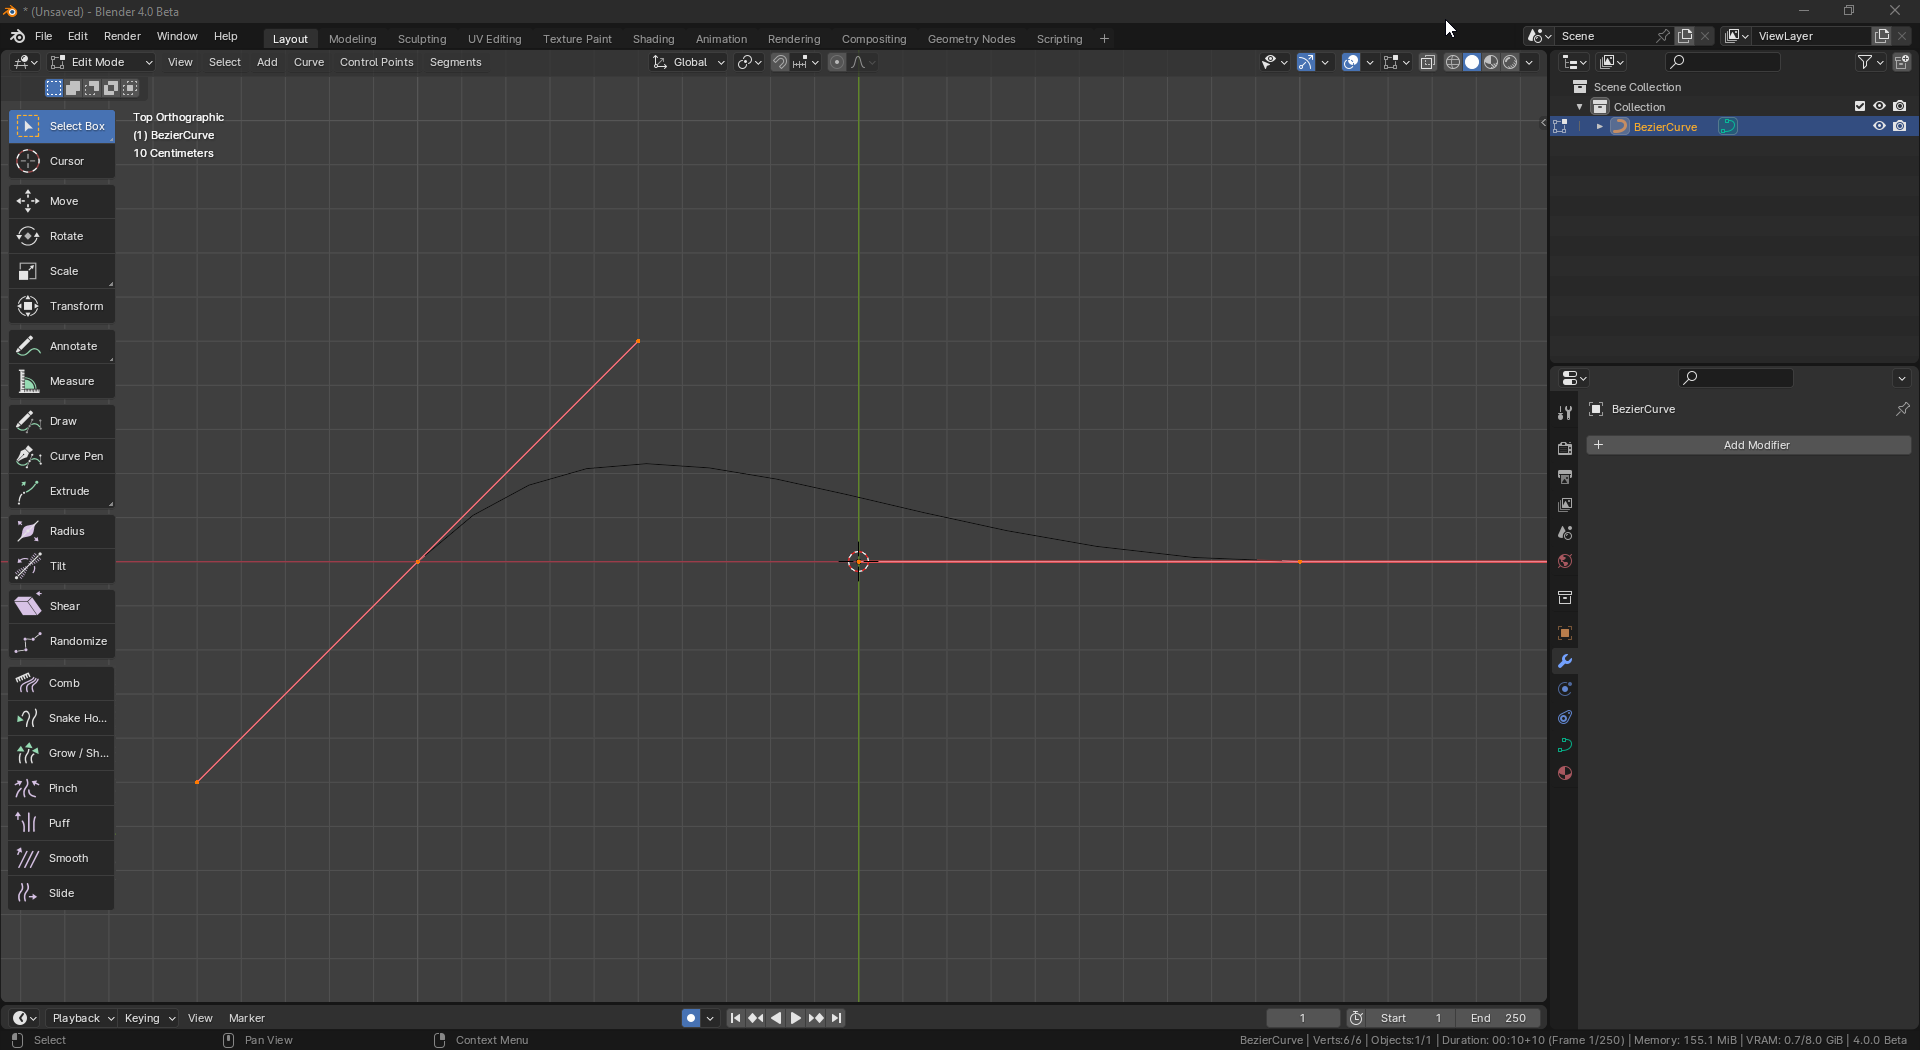Select the Cursor tool
This screenshot has height=1050, width=1920.
click(x=62, y=161)
